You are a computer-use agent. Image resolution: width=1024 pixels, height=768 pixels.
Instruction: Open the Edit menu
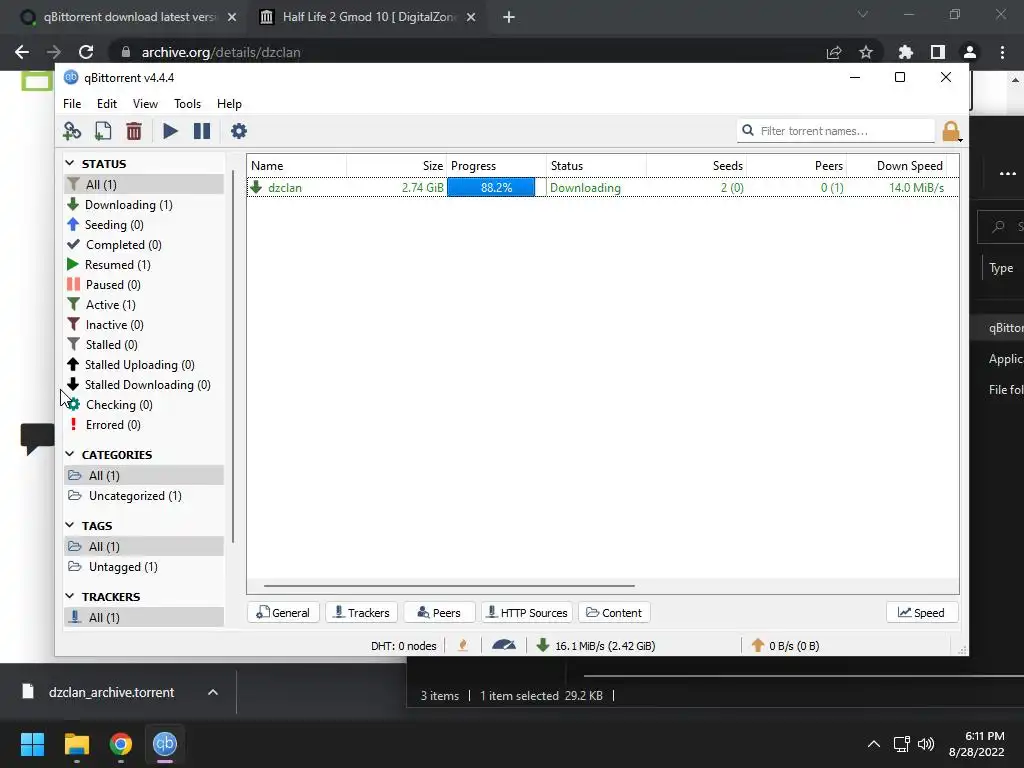point(106,104)
